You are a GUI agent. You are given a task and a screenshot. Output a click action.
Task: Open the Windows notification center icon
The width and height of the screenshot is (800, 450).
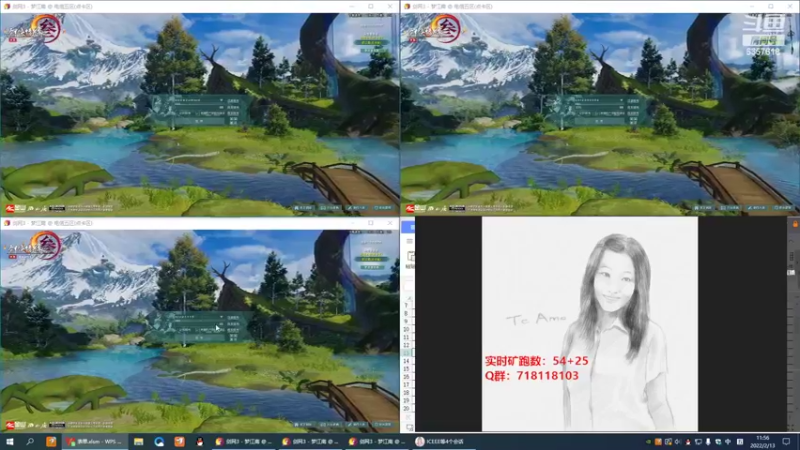(x=786, y=441)
